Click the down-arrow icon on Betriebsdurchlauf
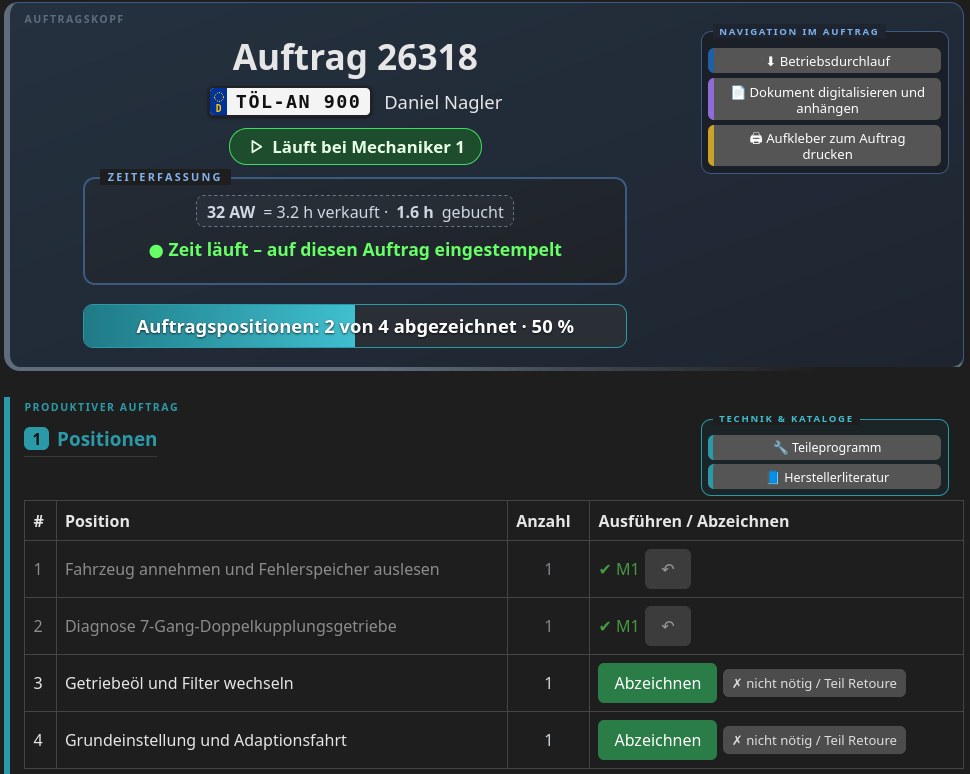970x774 pixels. (770, 61)
